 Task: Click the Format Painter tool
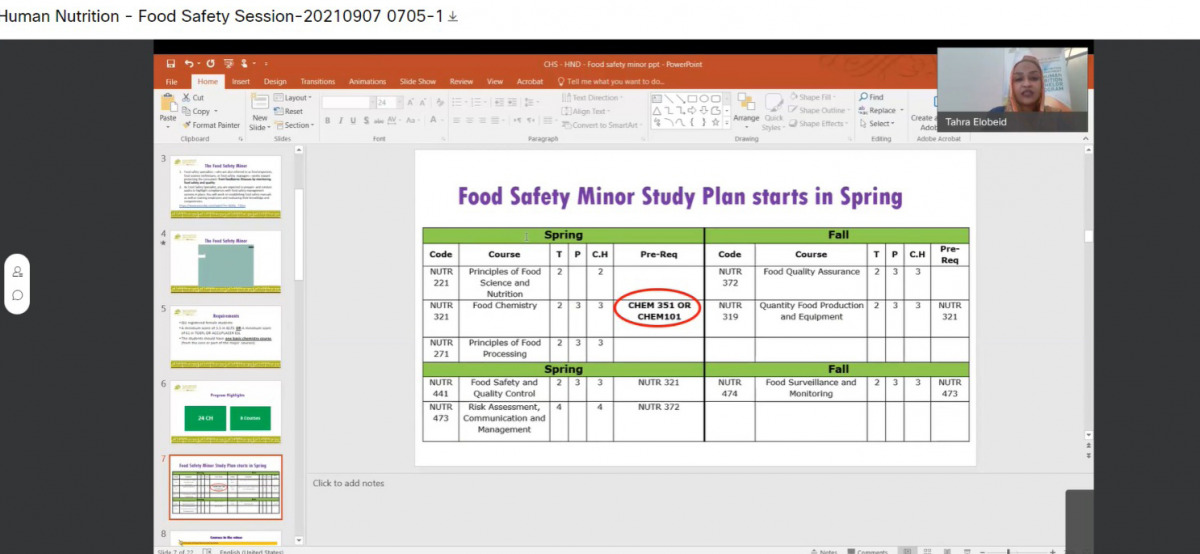point(210,125)
